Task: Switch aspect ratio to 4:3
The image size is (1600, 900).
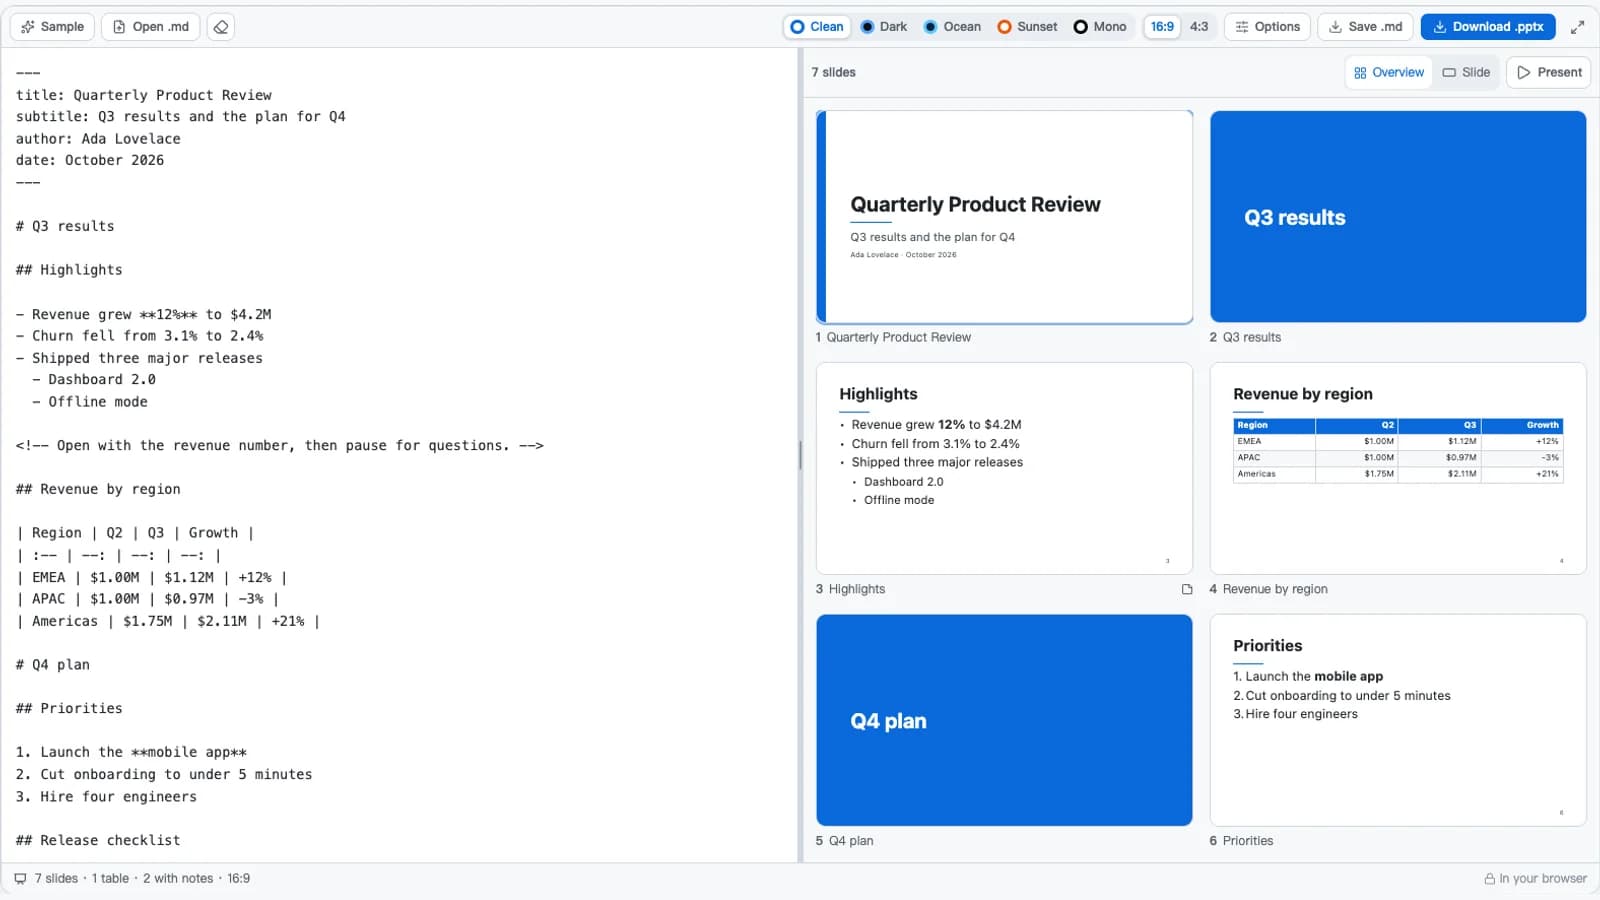Action: (1199, 27)
